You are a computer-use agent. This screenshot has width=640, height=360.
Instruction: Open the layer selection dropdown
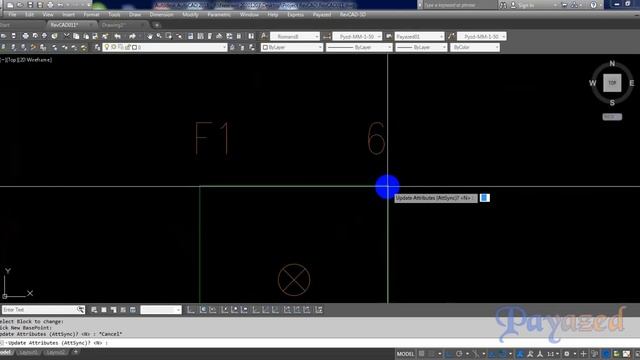[x=164, y=47]
